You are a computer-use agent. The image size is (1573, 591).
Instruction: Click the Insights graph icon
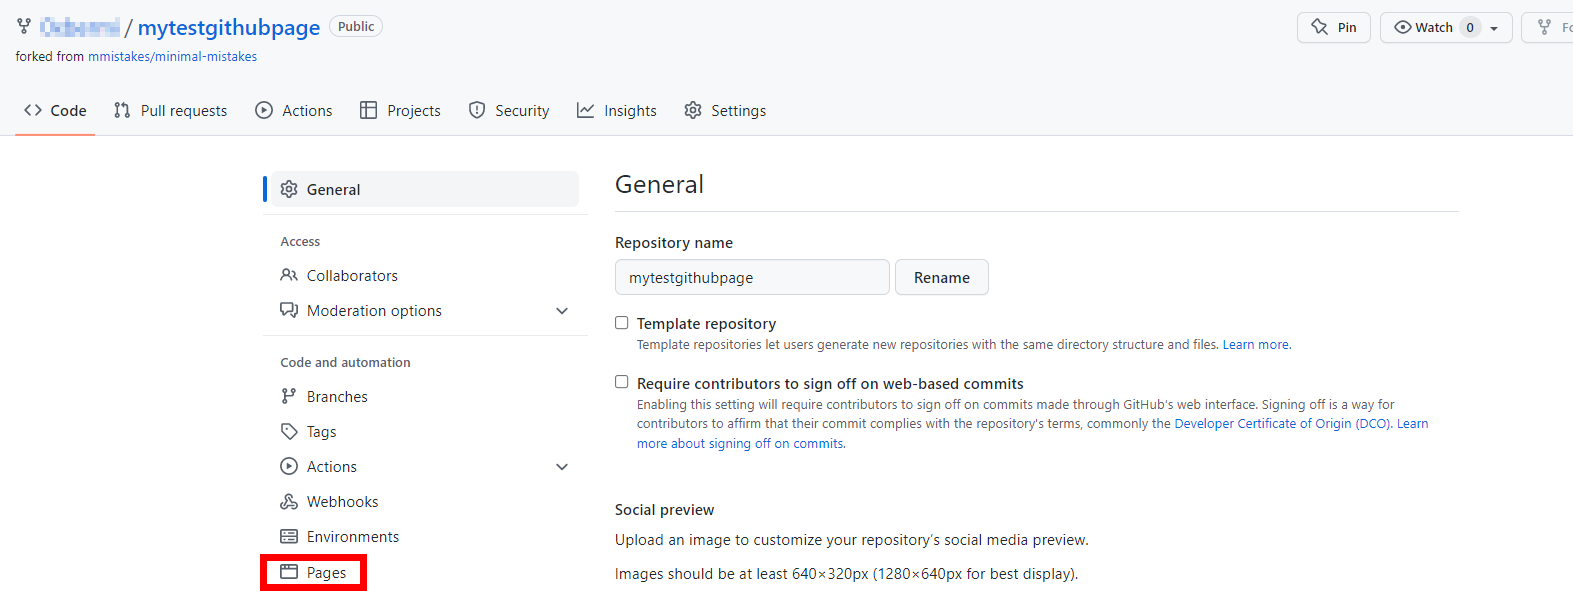click(586, 110)
